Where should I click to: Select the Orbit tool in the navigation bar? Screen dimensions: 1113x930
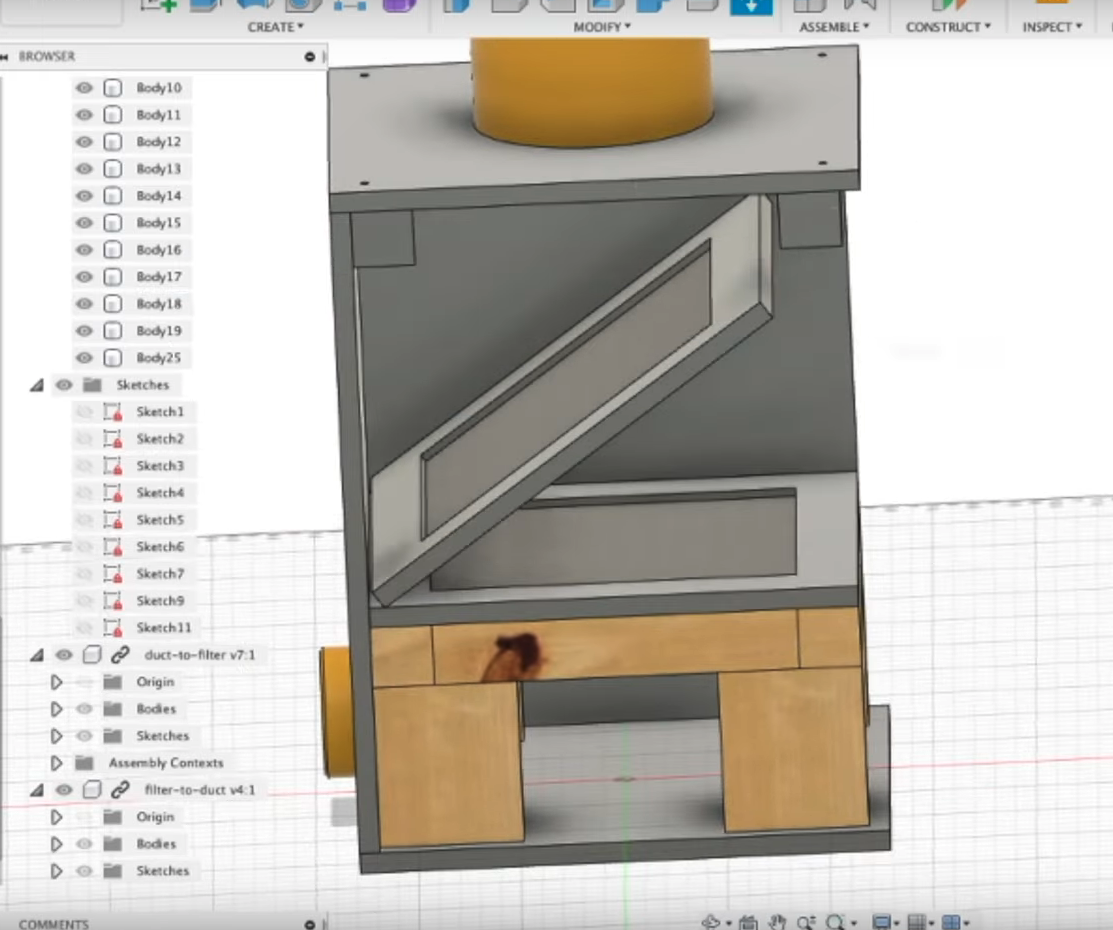point(710,921)
